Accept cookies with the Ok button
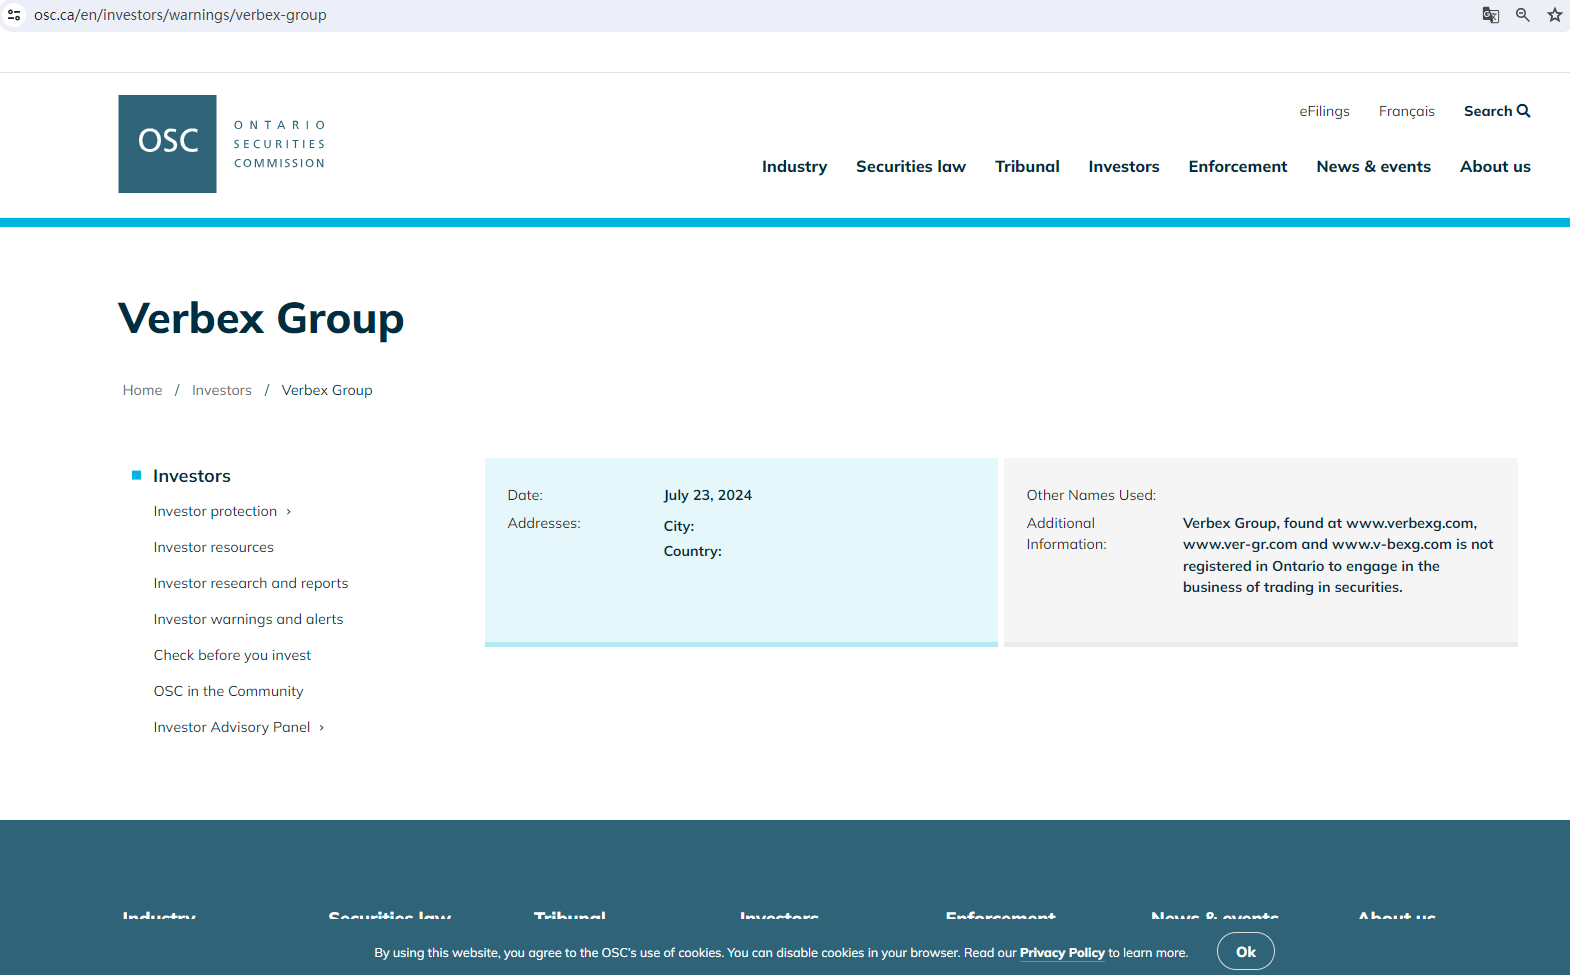 1245,952
